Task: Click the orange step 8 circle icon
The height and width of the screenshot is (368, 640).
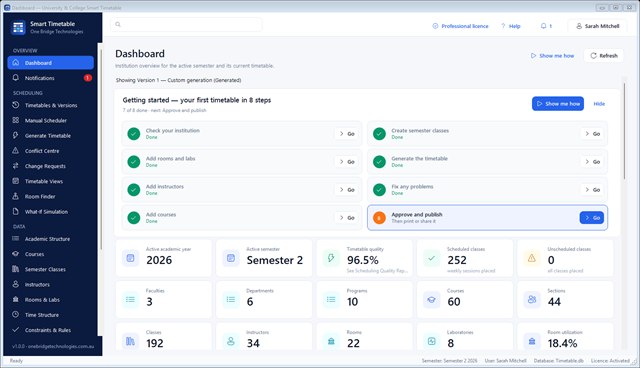Action: click(379, 218)
